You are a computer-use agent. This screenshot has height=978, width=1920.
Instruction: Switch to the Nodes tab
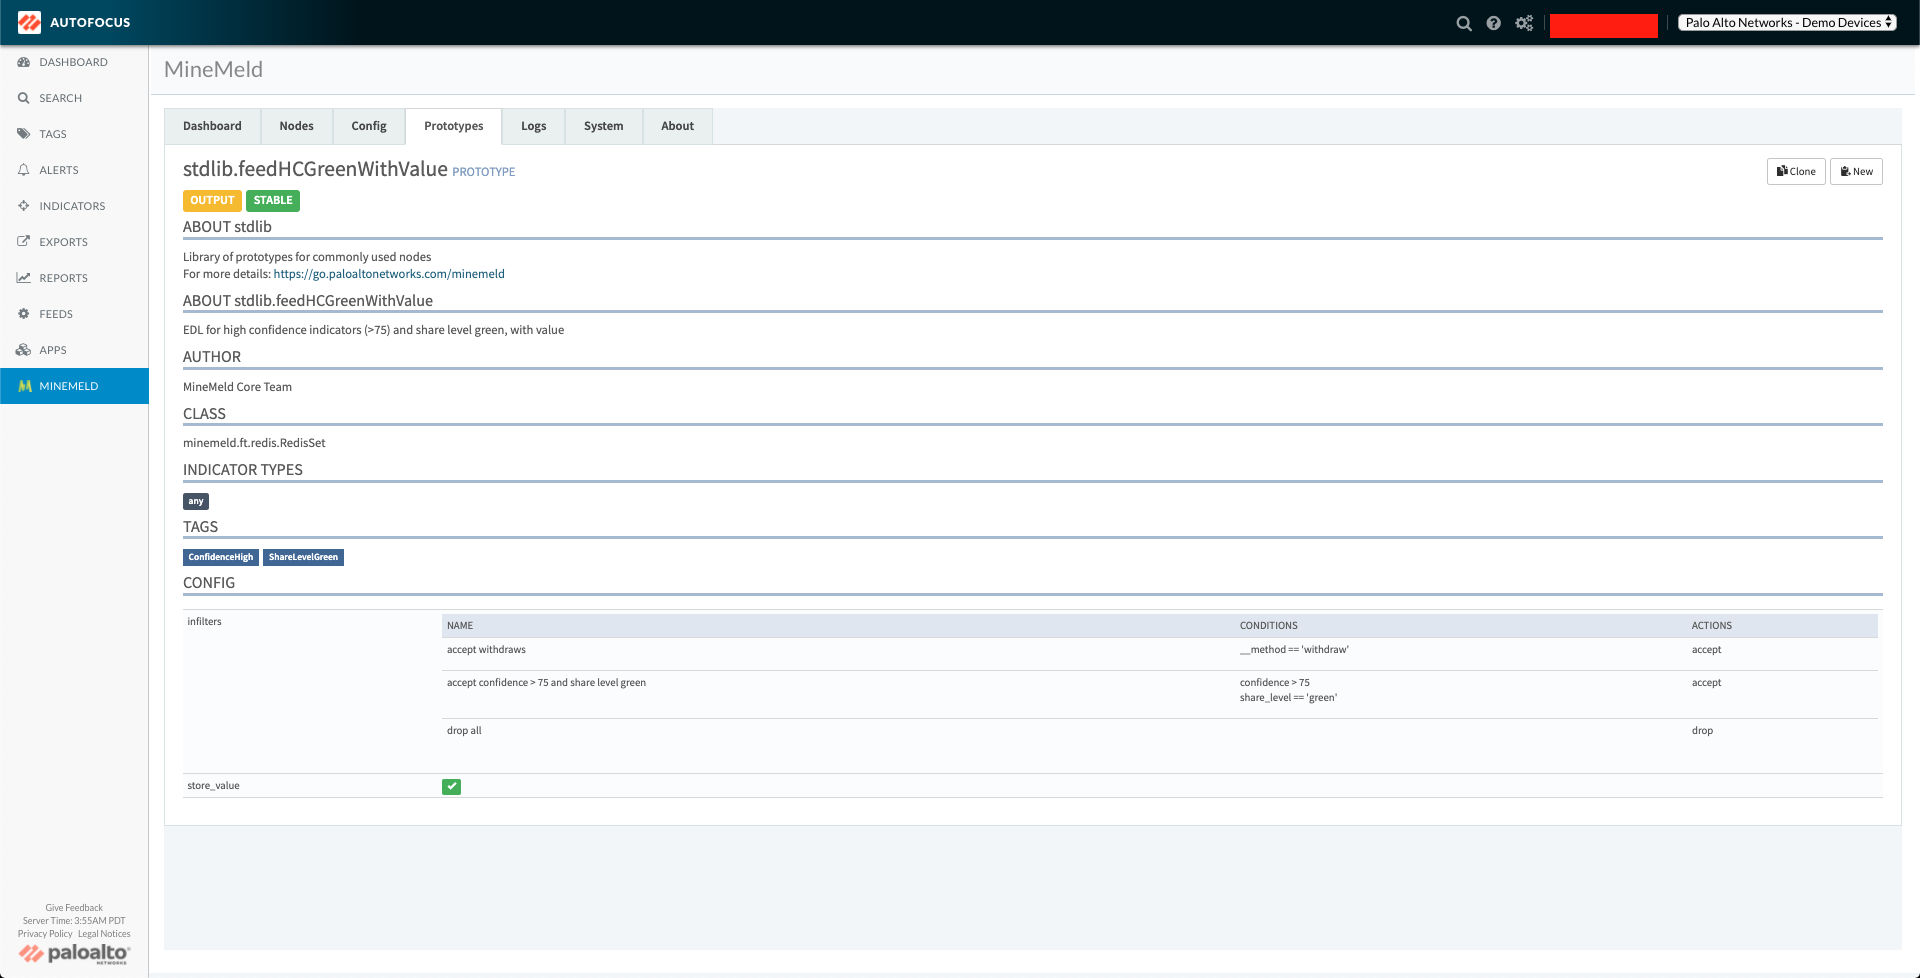(296, 126)
